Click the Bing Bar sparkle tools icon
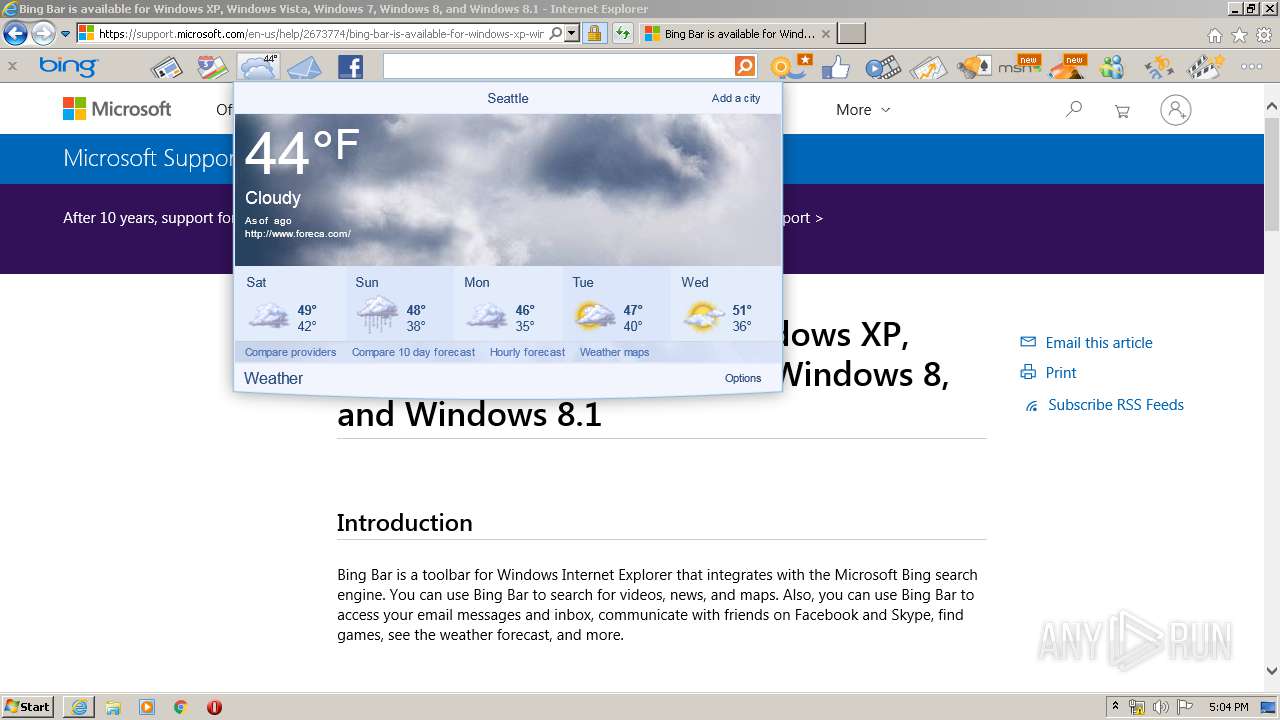The width and height of the screenshot is (1280, 720). point(1159,67)
